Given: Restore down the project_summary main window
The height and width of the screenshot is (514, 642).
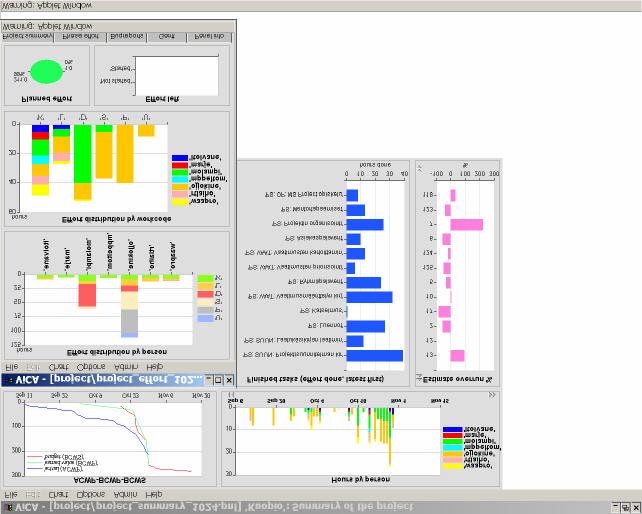Looking at the screenshot, I should [x=626, y=508].
